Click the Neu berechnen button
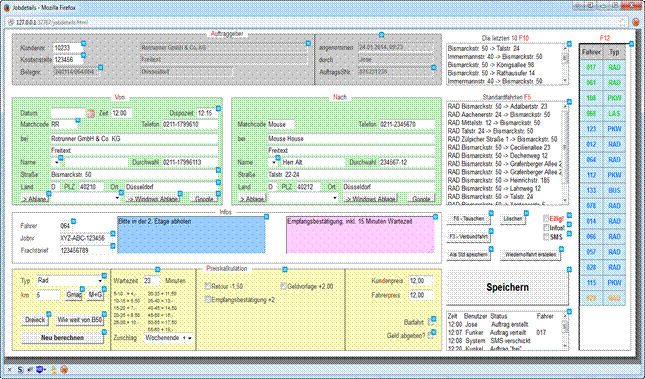645x379 pixels. pyautogui.click(x=62, y=338)
